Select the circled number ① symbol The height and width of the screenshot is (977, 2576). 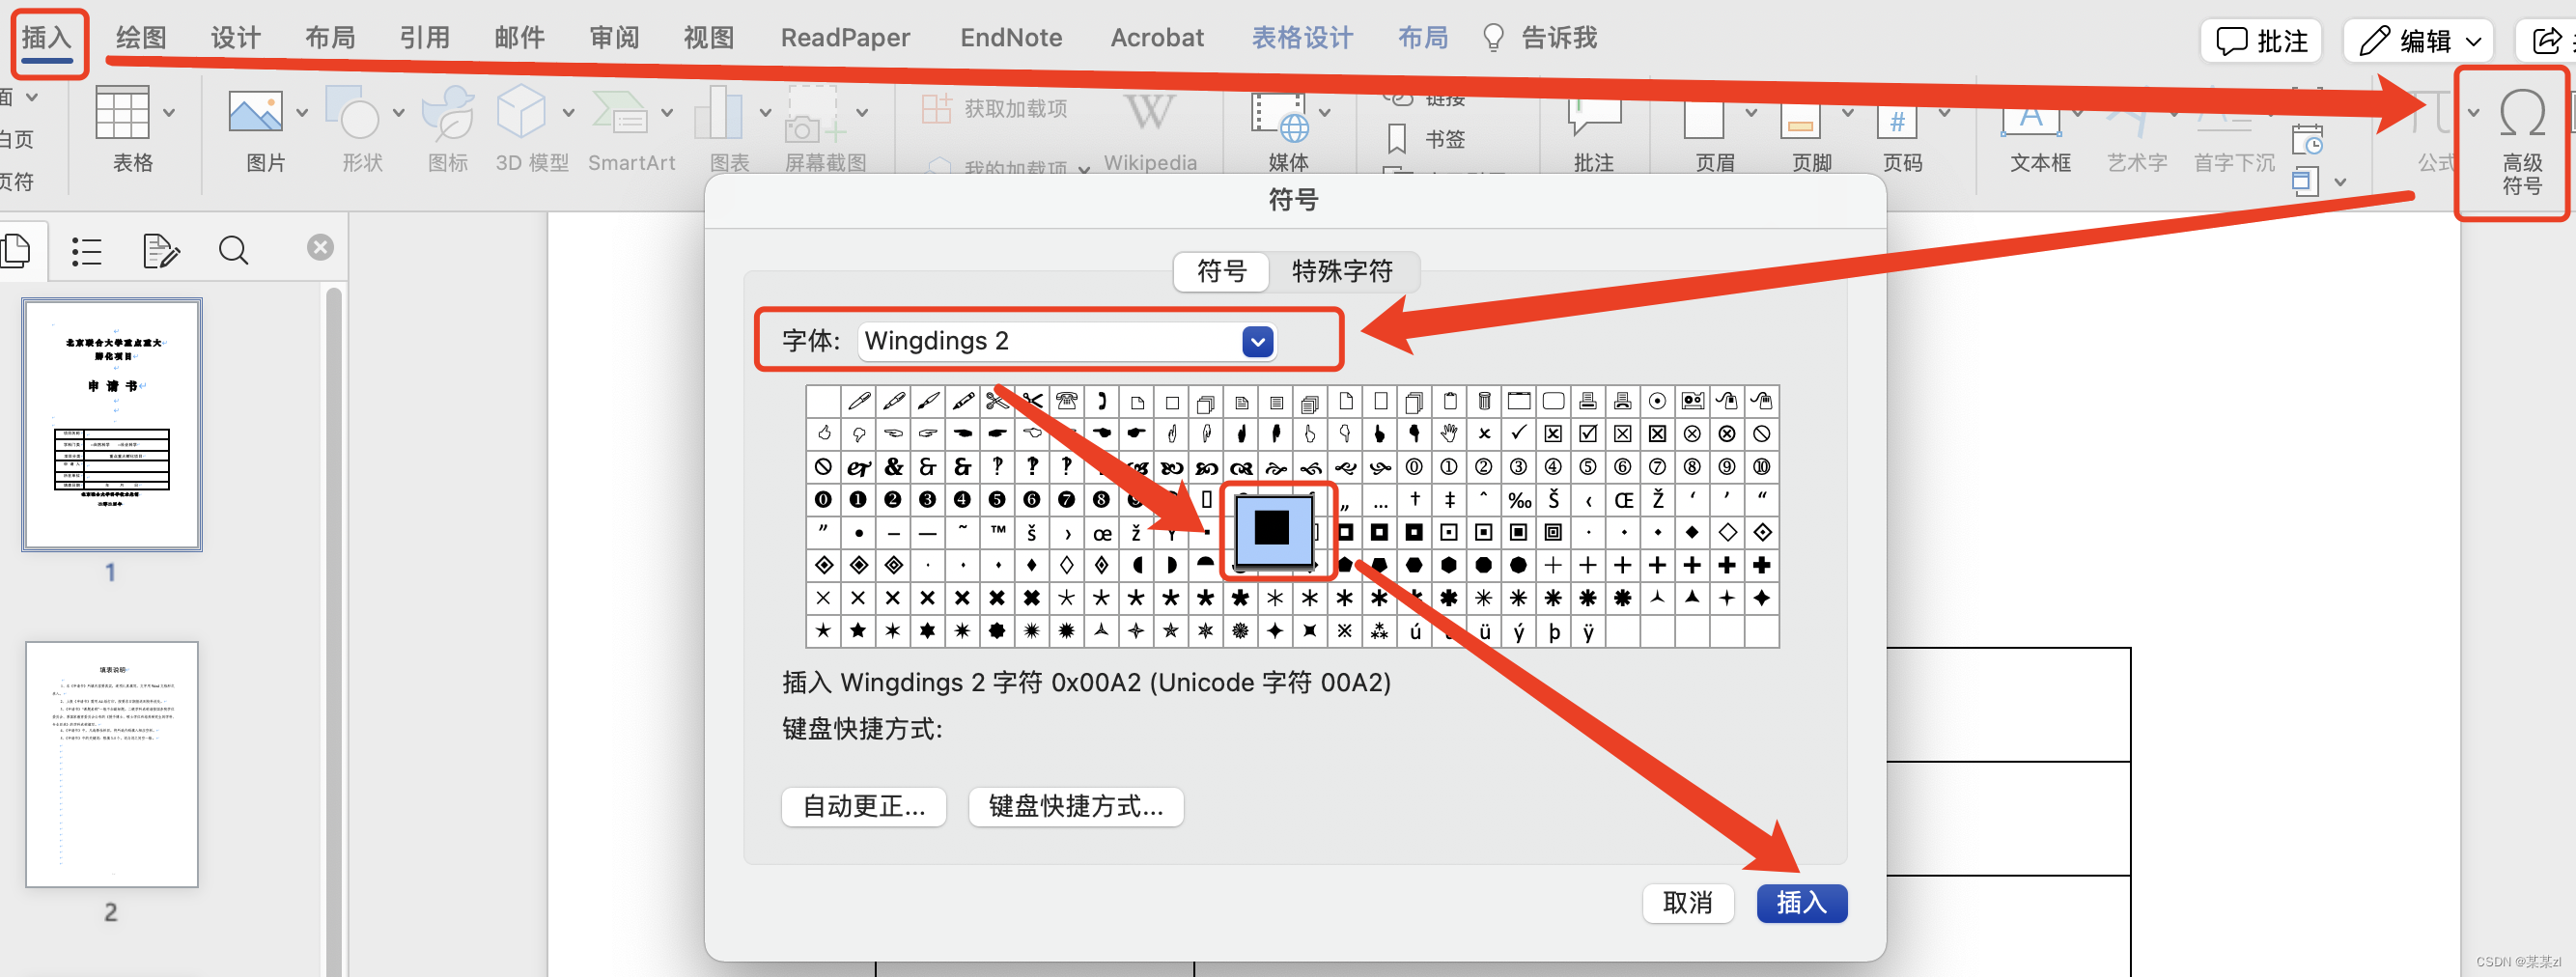[1449, 468]
